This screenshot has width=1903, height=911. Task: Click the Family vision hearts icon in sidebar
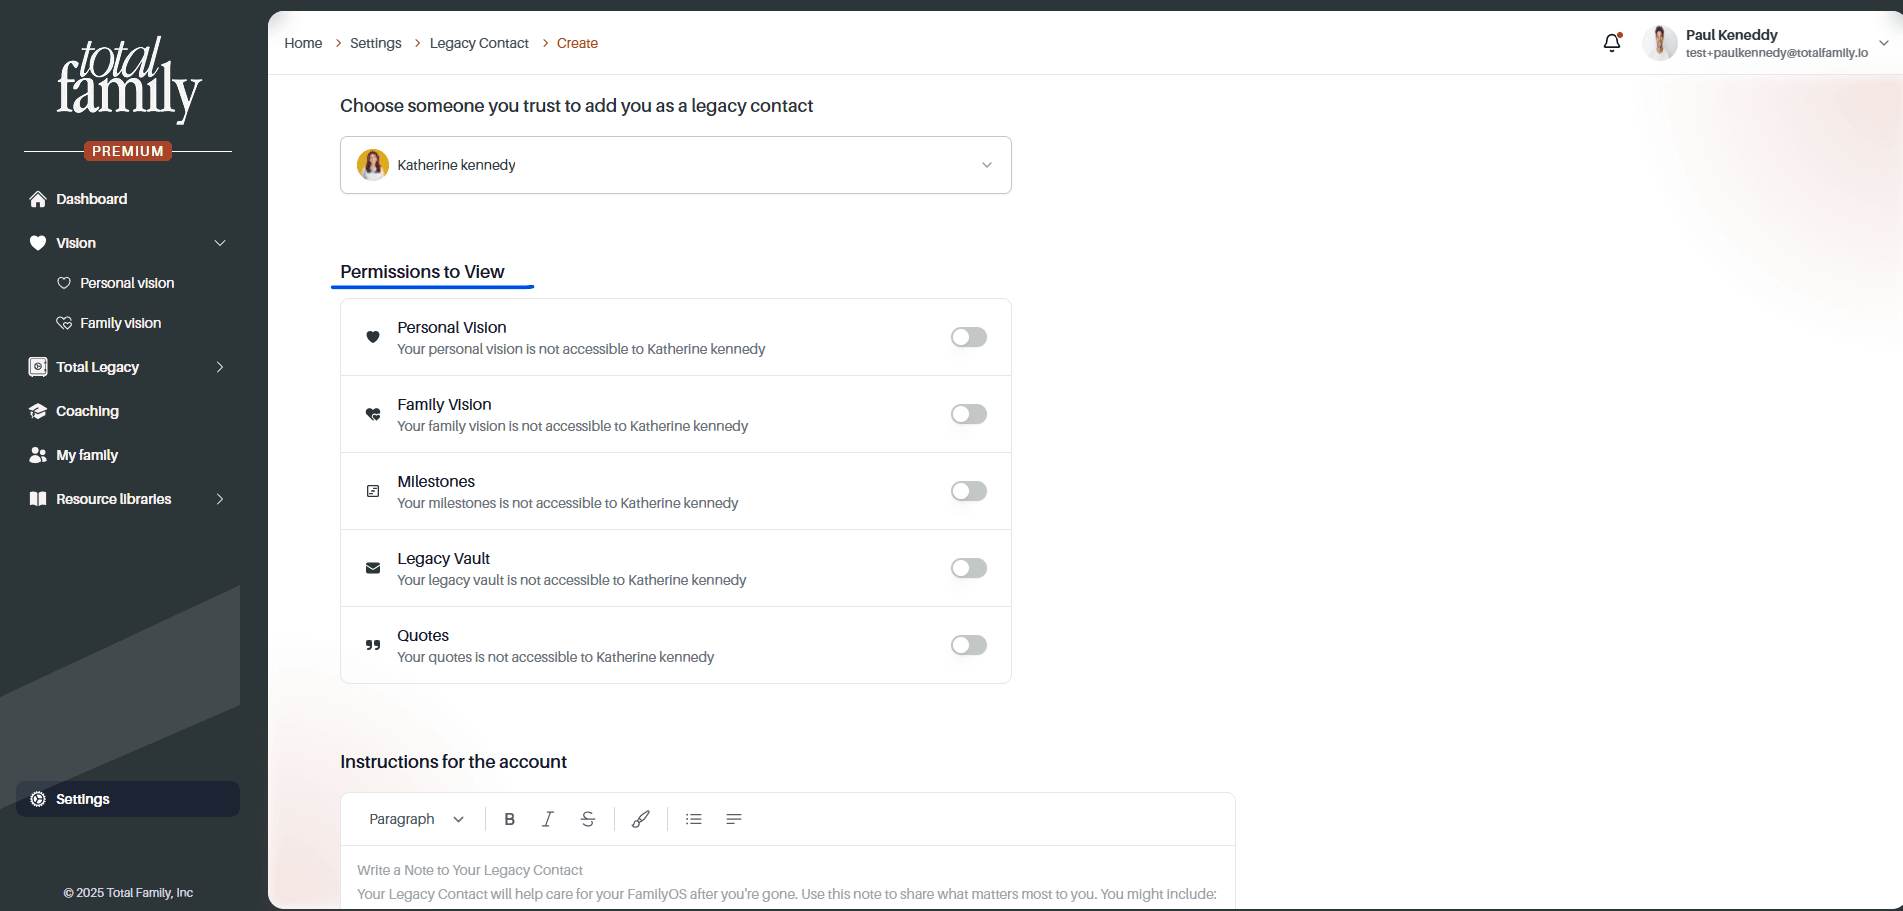coord(64,323)
